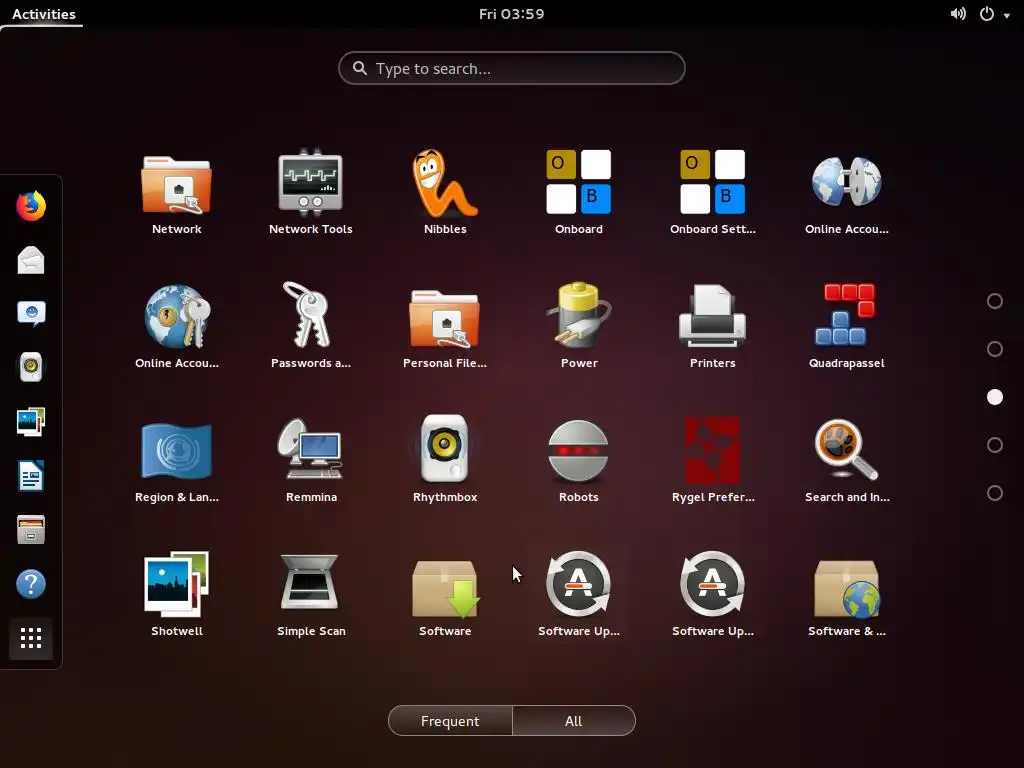
Task: Launch Rhythmbox speaker icon in dock
Action: point(31,368)
